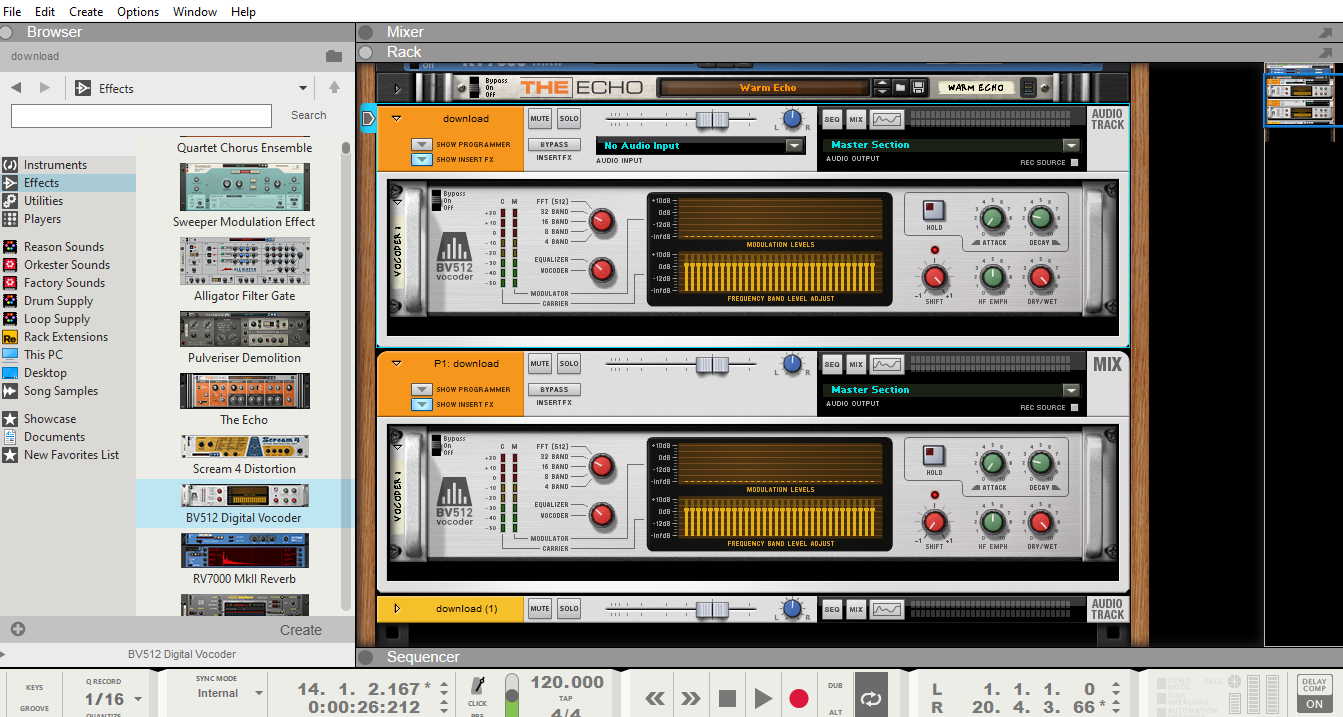Screen dimensions: 1343x717
Task: Click the Mixer panel circle icon
Action: (x=366, y=32)
